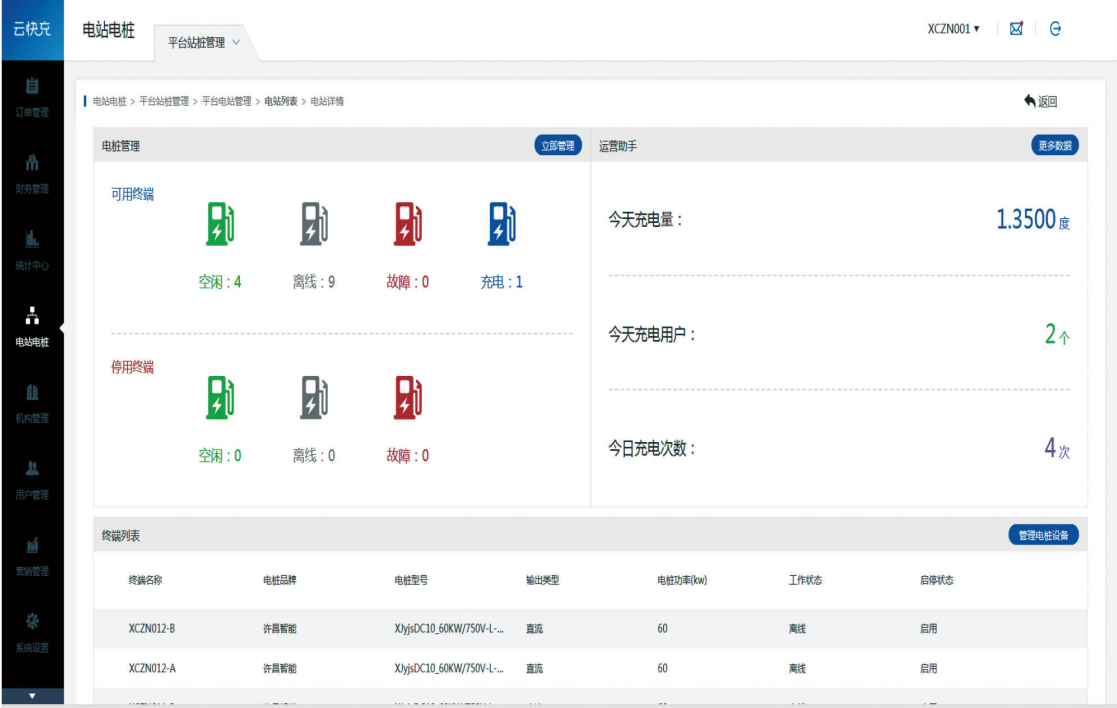Viewport: 1117px width, 708px height.
Task: Open 机构管理 sidebar icon
Action: 31,401
